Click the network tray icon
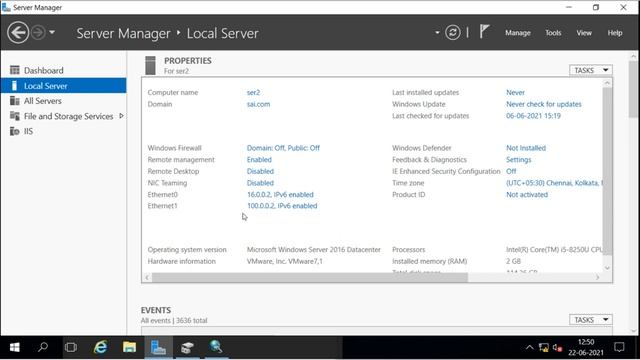Image resolution: width=640 pixels, height=360 pixels. (544, 347)
